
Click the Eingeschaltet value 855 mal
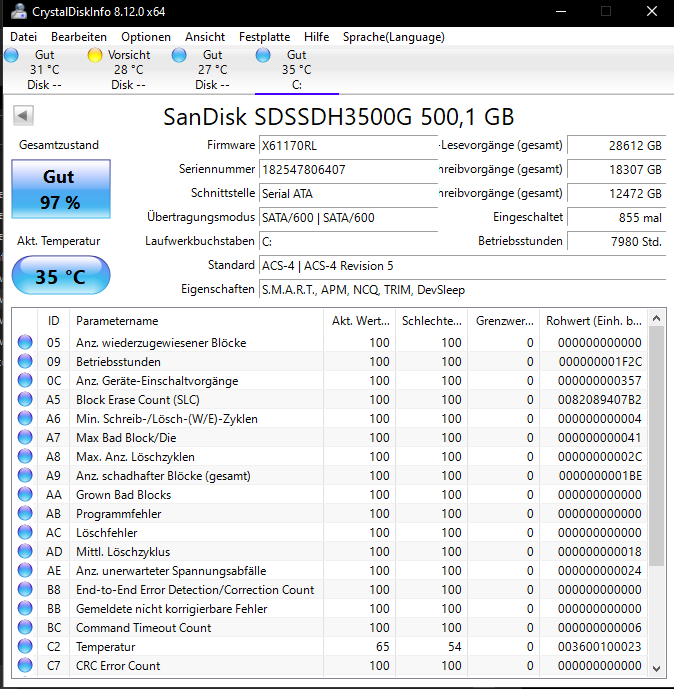pos(616,218)
